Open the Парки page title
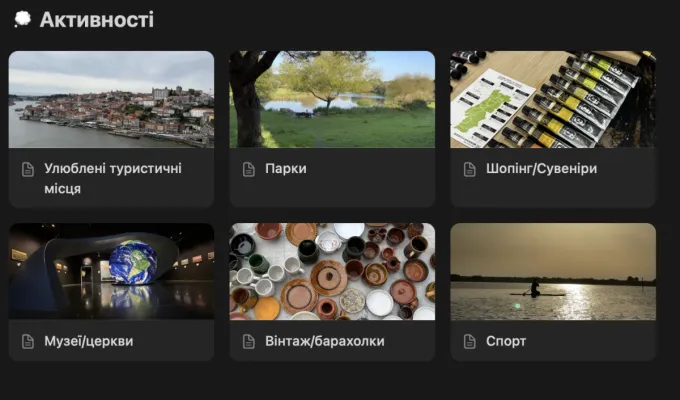This screenshot has height=400, width=680. (286, 168)
